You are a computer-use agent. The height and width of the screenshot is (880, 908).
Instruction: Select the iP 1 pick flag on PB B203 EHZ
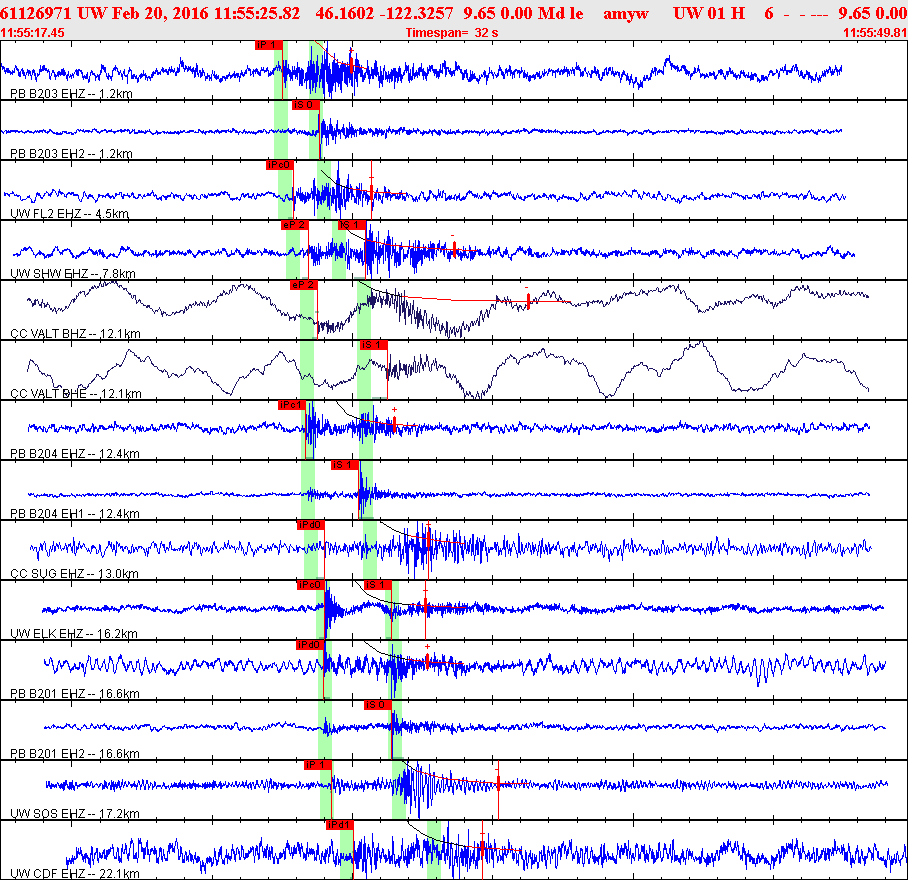point(269,45)
